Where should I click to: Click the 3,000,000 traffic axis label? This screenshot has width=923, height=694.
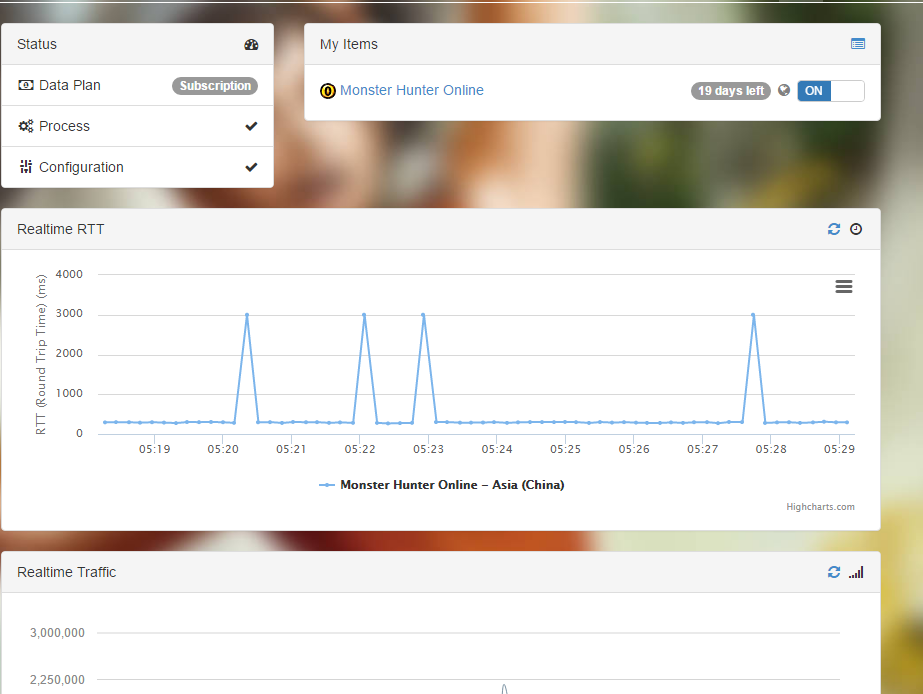pyautogui.click(x=57, y=633)
